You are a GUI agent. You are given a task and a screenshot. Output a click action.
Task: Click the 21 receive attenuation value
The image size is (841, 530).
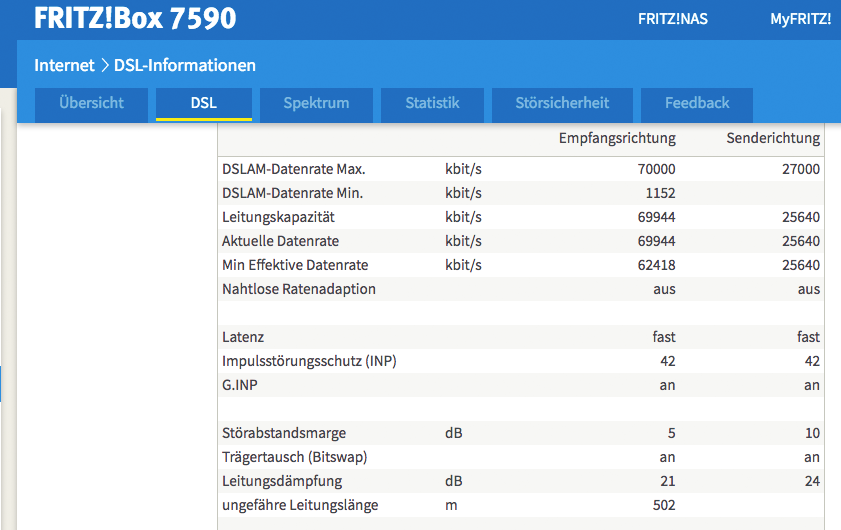click(668, 481)
